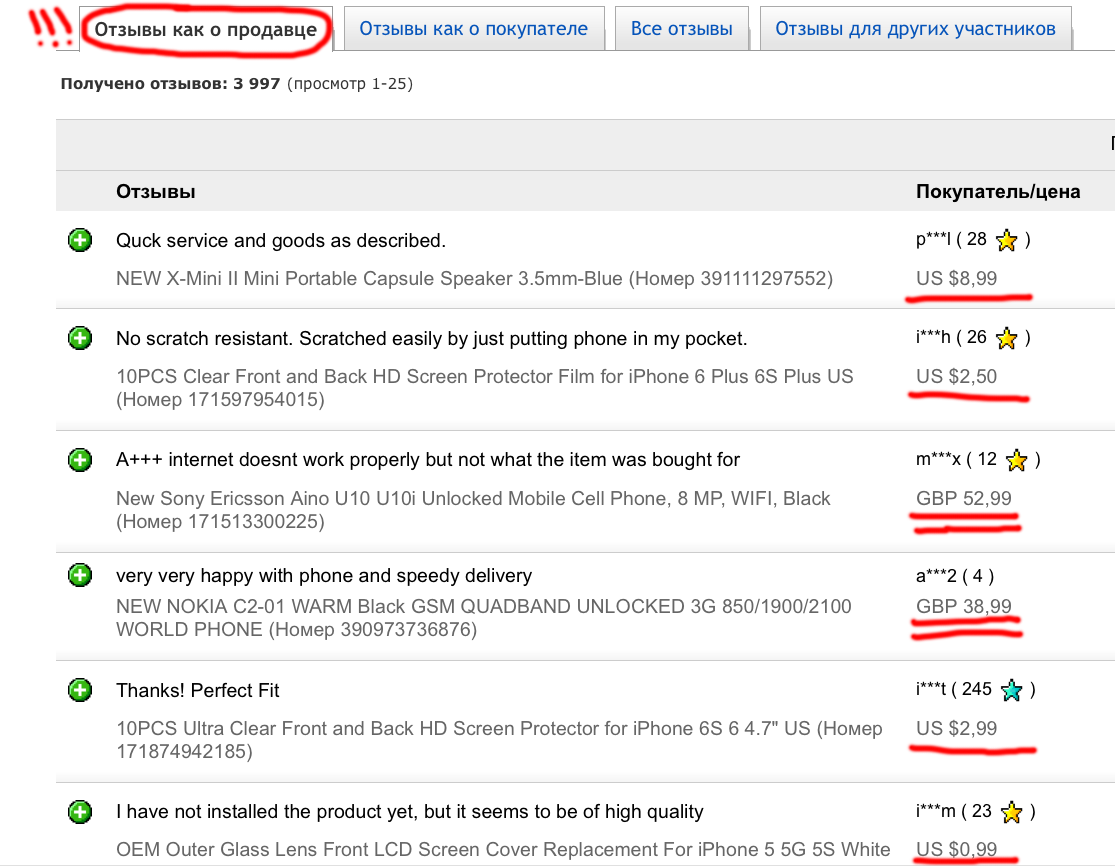Switch to 'Отзывы как о покупателе' tab

point(473,29)
